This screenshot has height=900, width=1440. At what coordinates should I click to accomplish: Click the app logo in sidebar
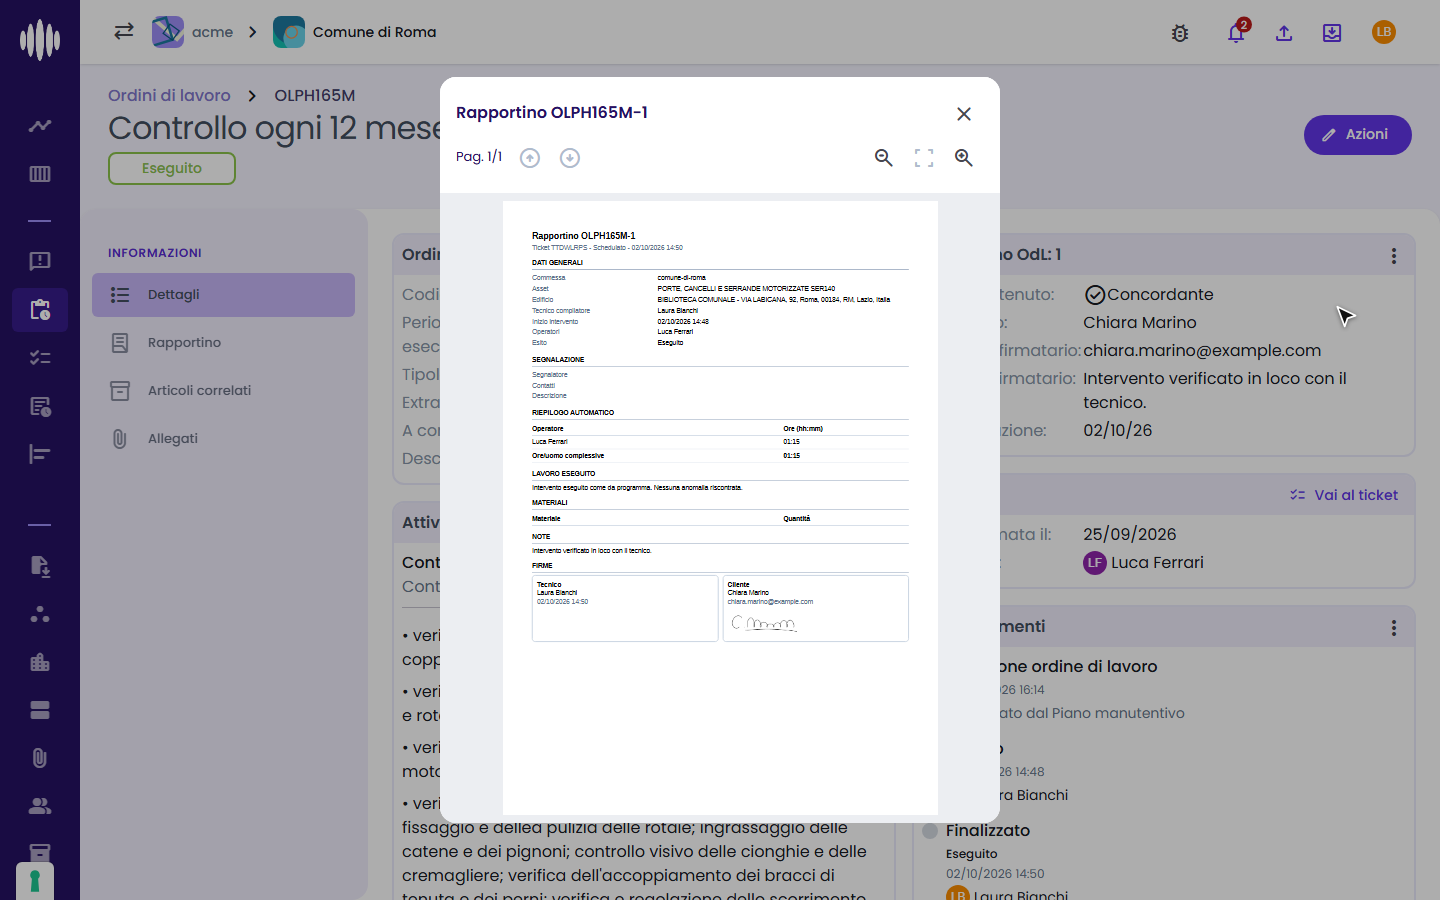pos(40,40)
